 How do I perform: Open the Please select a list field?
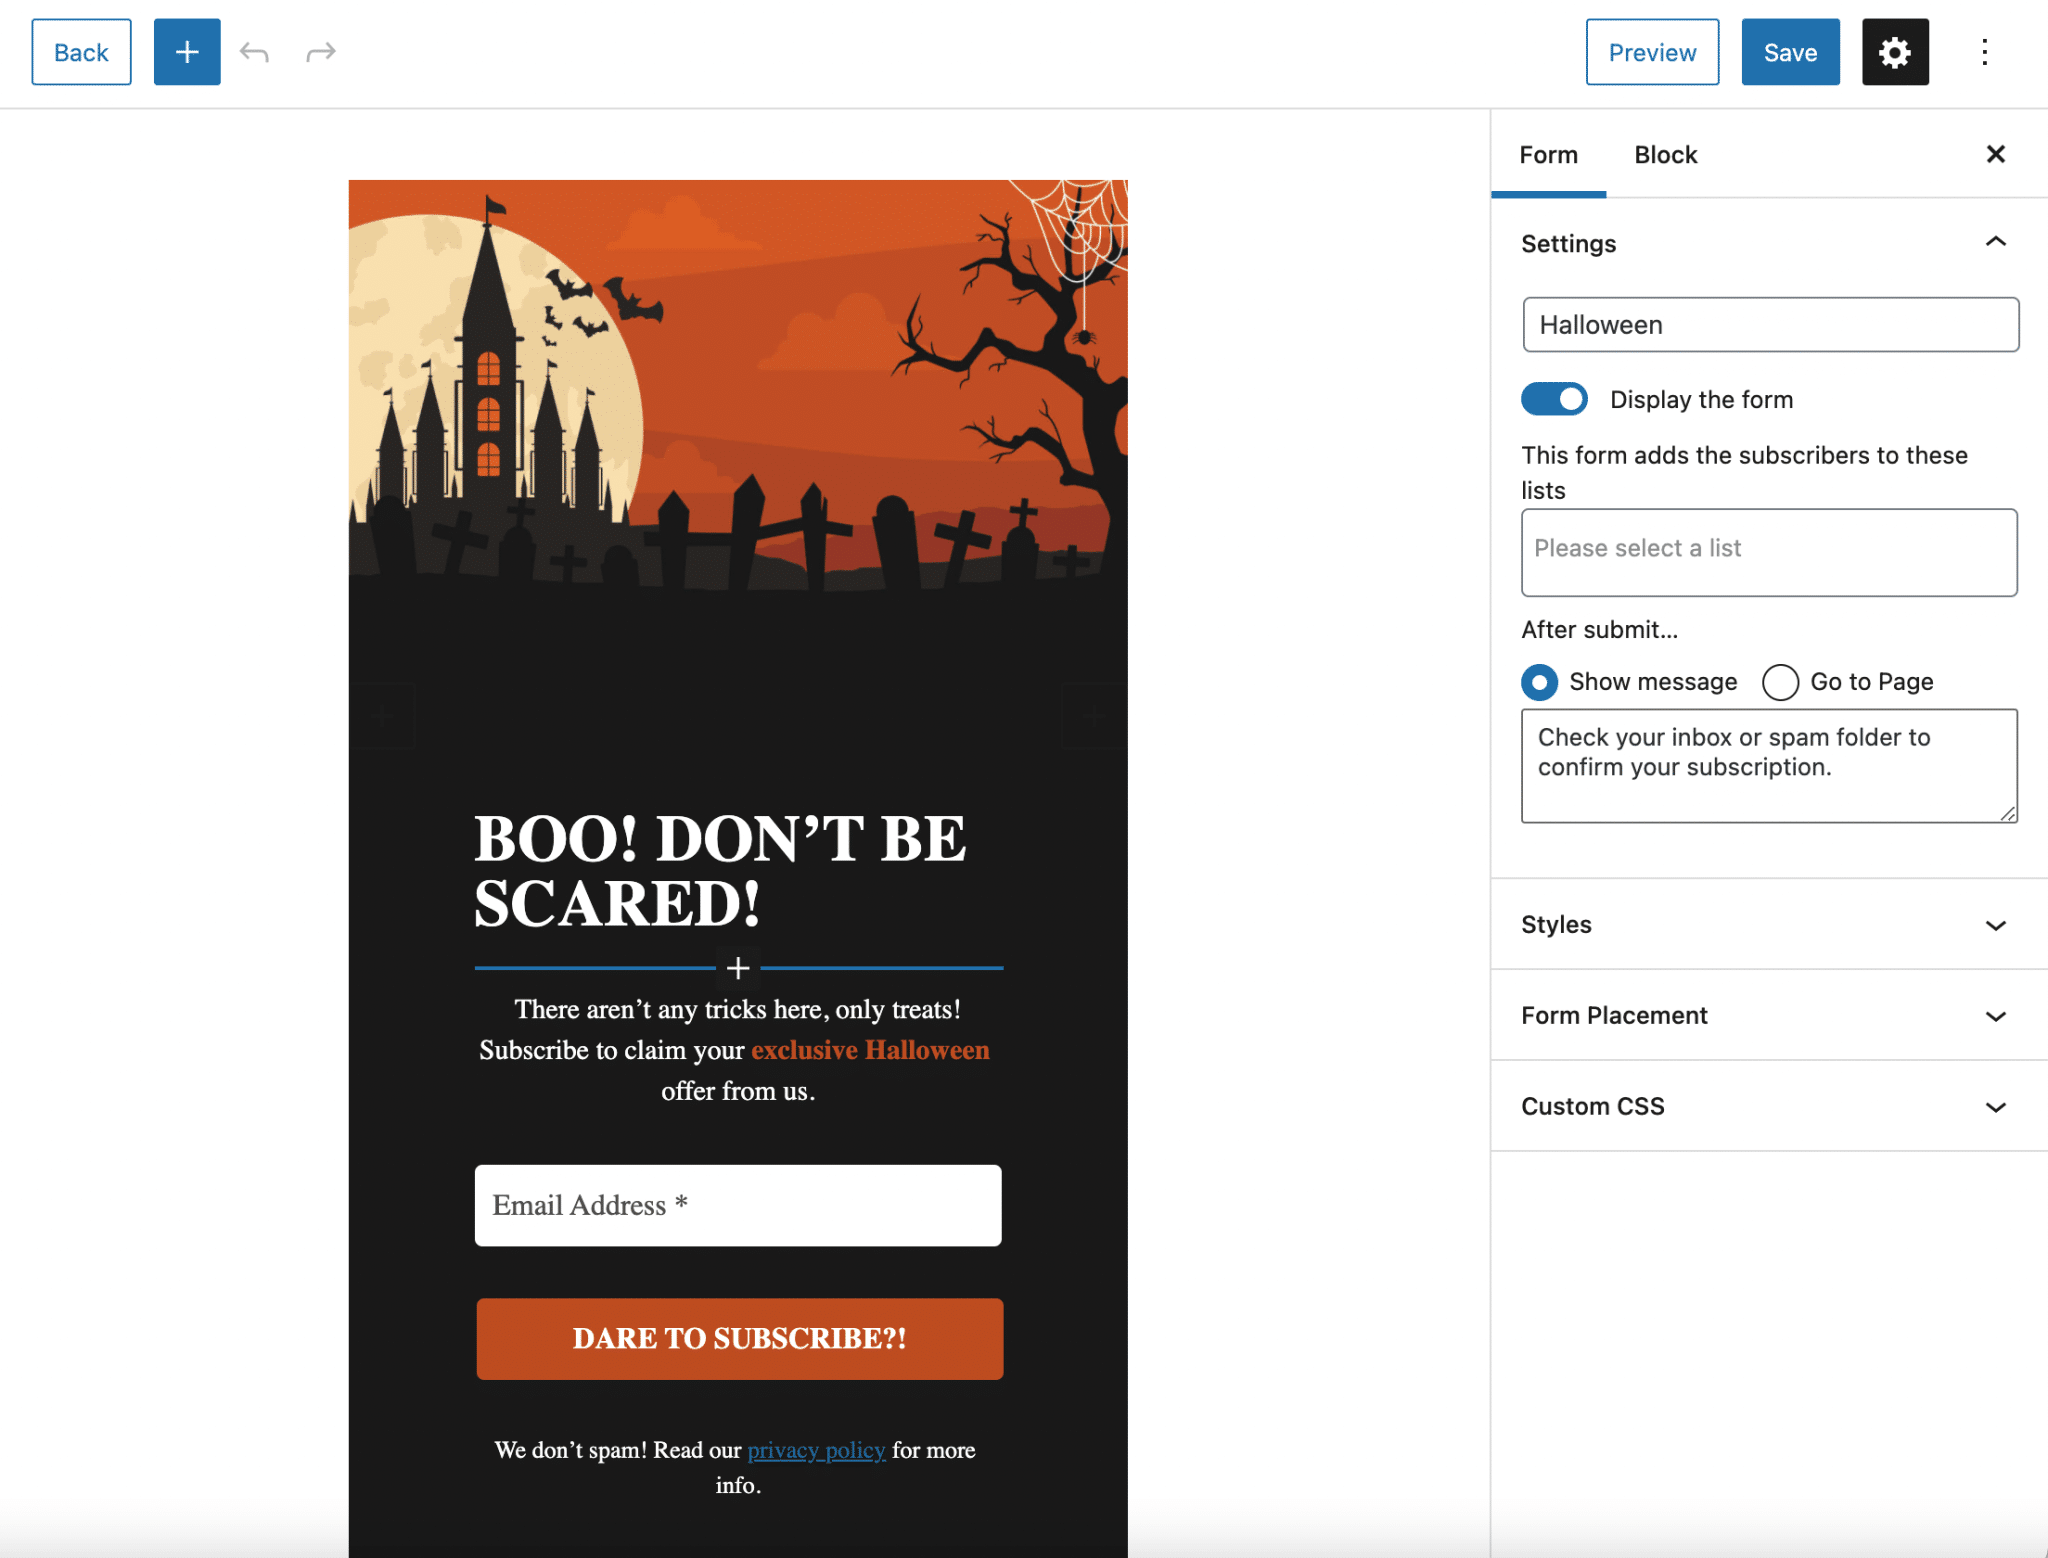1768,552
